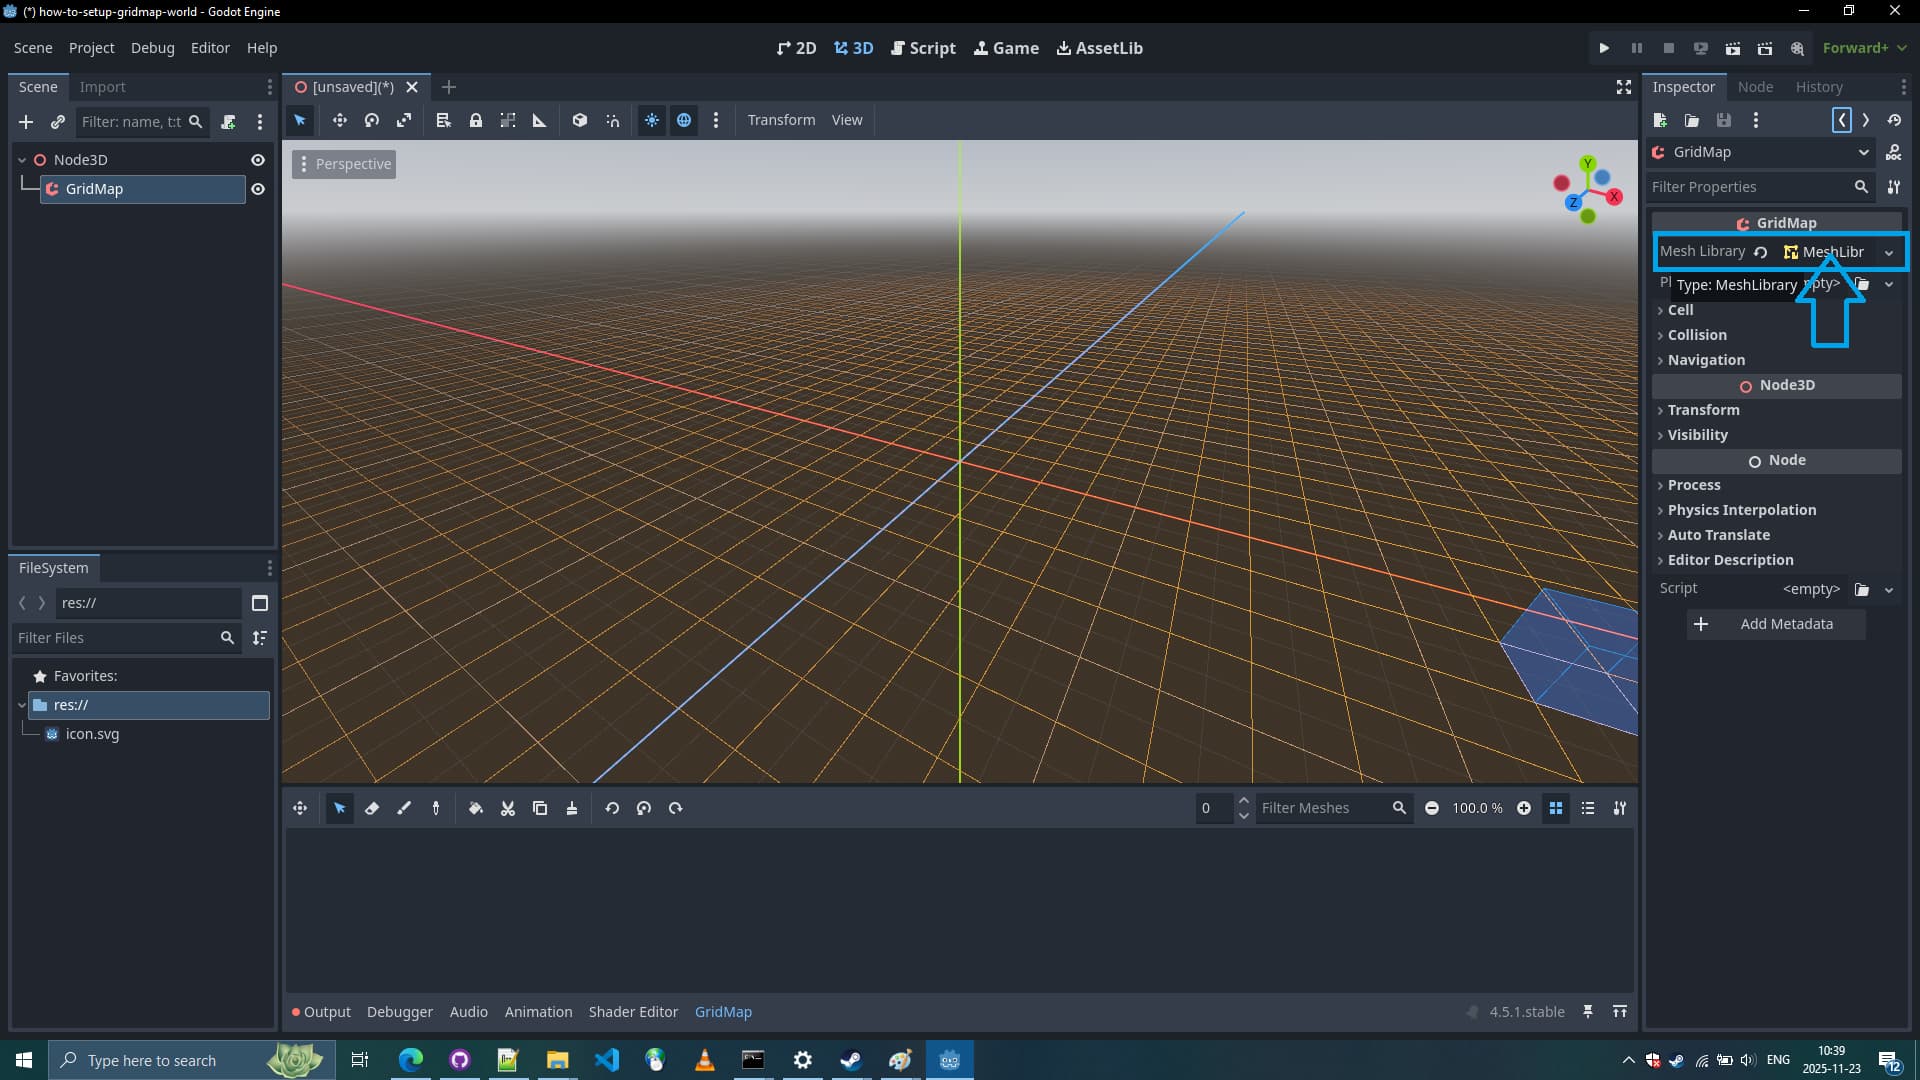Viewport: 1920px width, 1080px height.
Task: Click the GridMap erase tool
Action: click(x=372, y=808)
